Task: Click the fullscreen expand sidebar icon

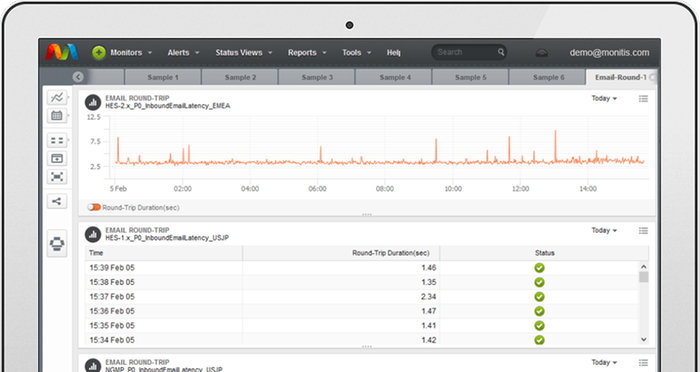Action: pos(57,177)
